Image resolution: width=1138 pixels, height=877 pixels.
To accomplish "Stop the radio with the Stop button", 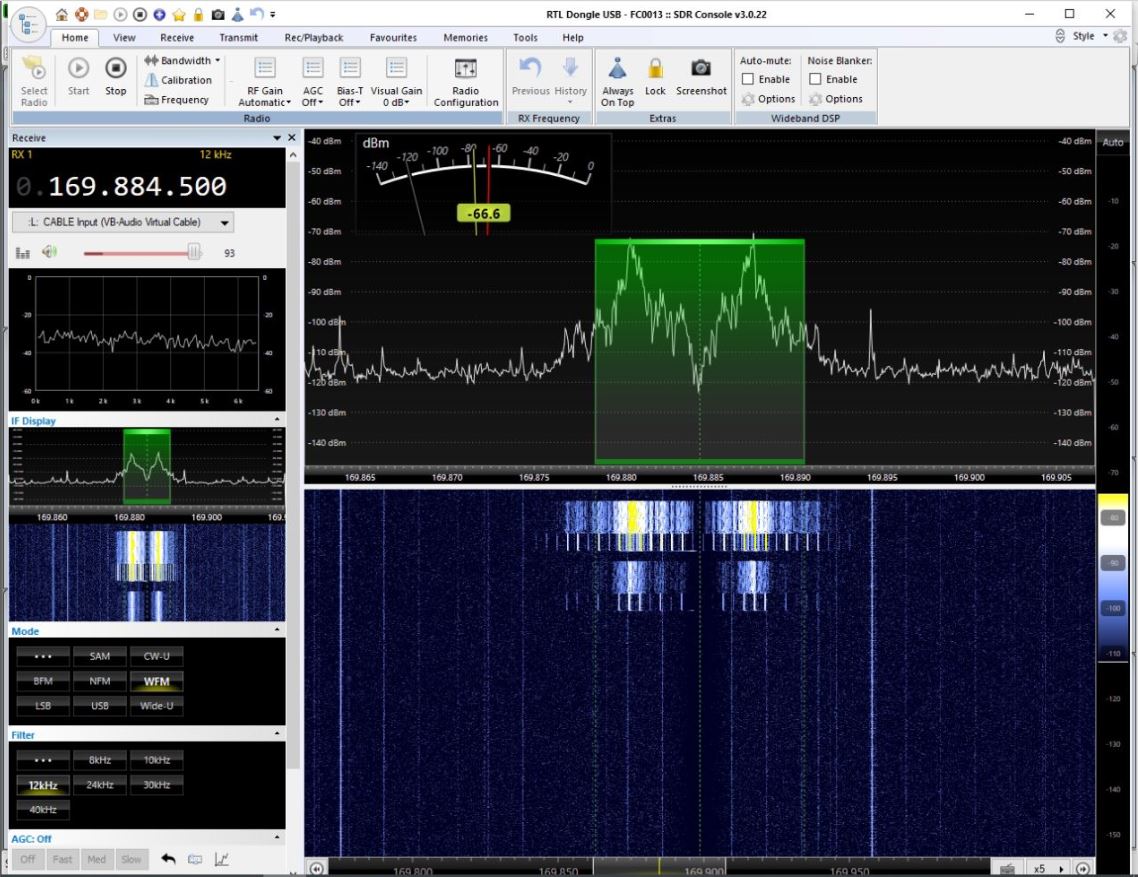I will pyautogui.click(x=115, y=77).
